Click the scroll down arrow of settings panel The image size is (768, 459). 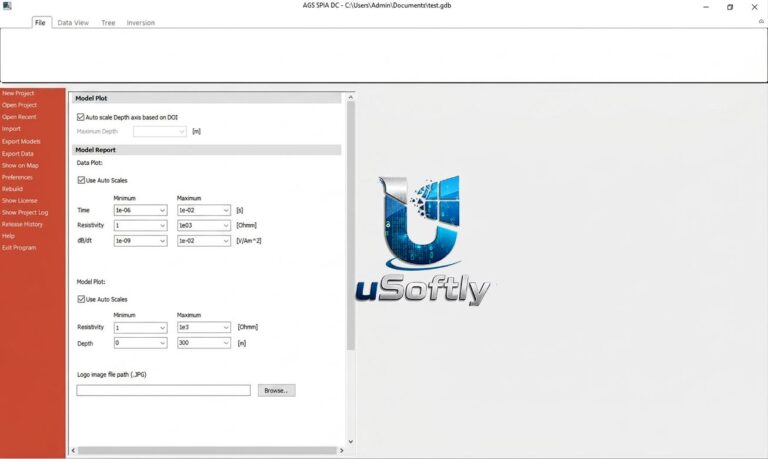[350, 441]
